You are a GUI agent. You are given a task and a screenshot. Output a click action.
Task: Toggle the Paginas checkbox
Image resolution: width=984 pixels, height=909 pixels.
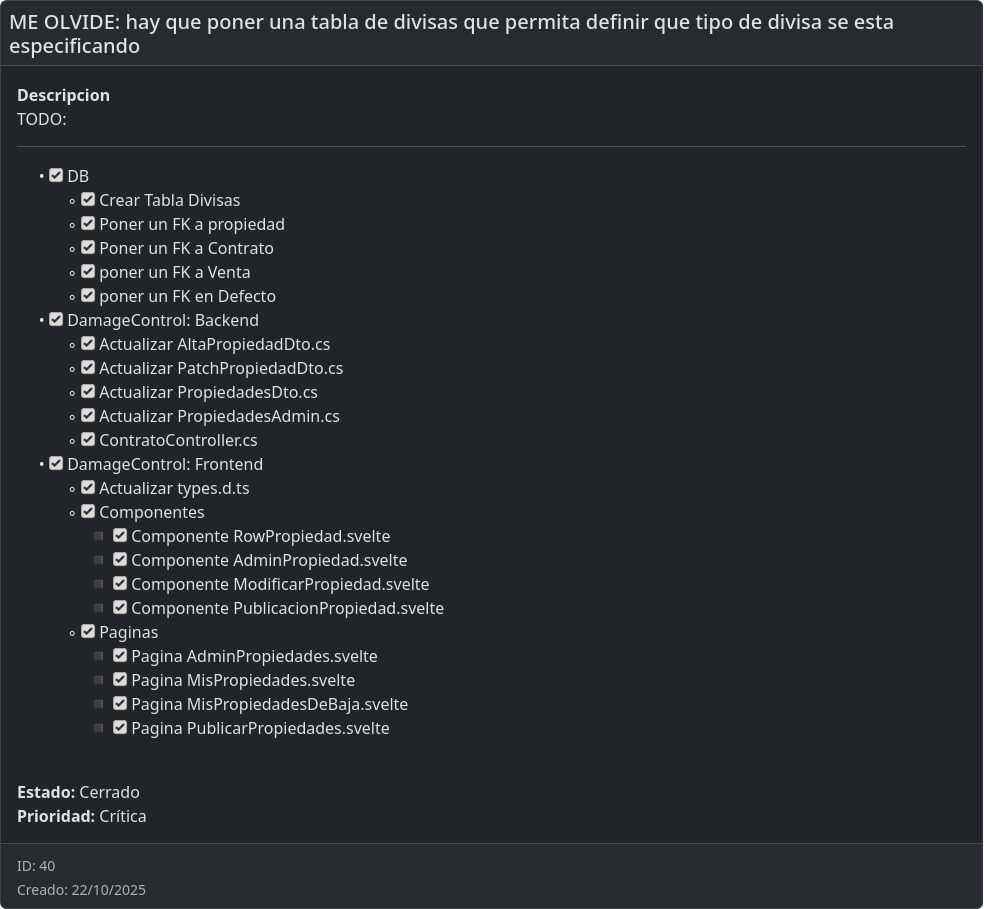[x=88, y=631]
